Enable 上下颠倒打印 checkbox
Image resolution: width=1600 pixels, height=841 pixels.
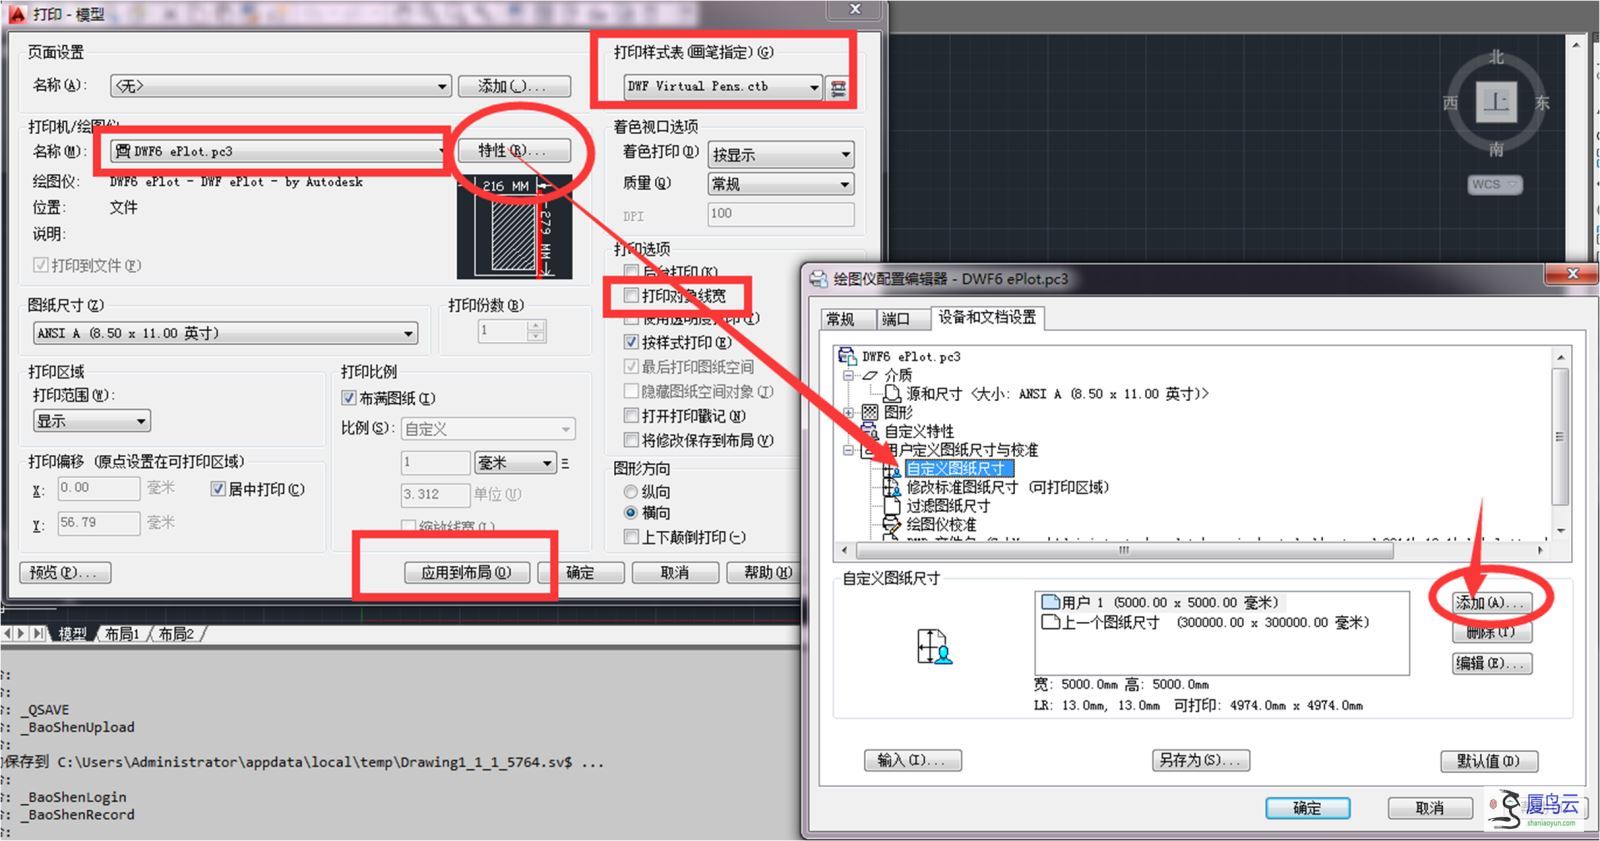coord(631,537)
